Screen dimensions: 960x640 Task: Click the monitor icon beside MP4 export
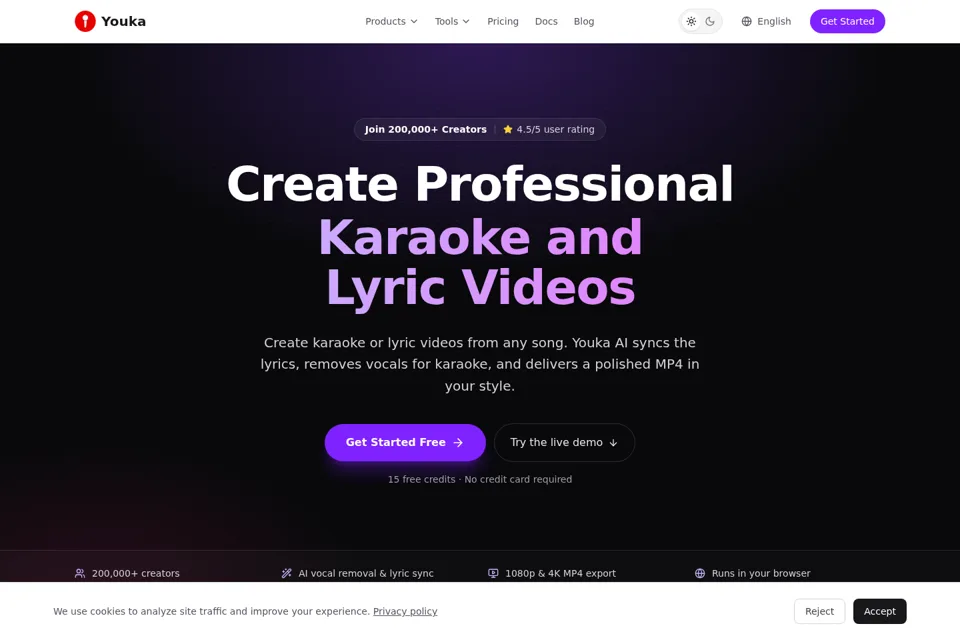[x=493, y=573]
